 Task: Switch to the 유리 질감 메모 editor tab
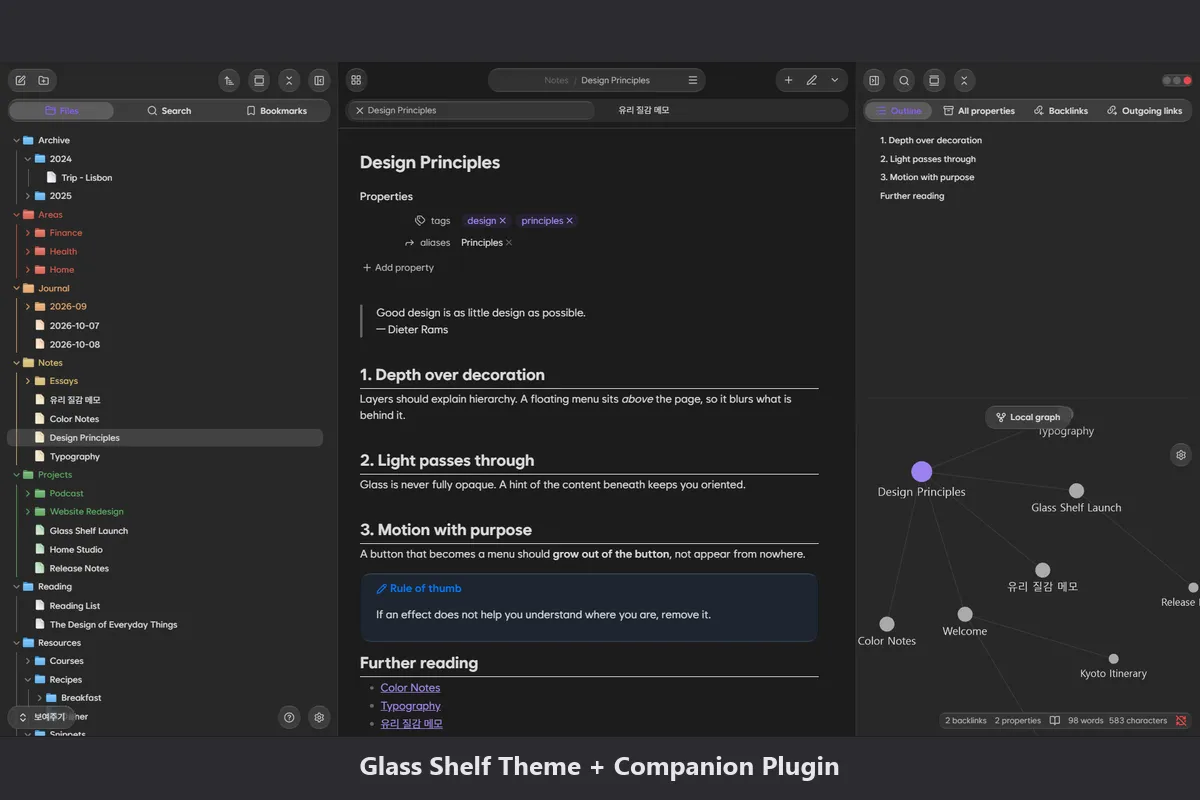644,110
